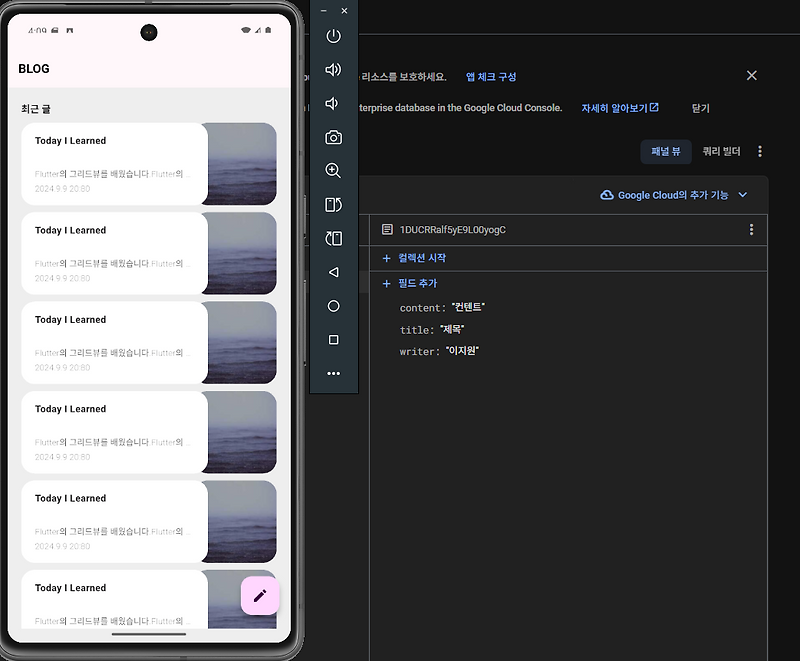
Task: Click the Volume Up icon
Action: coord(333,70)
